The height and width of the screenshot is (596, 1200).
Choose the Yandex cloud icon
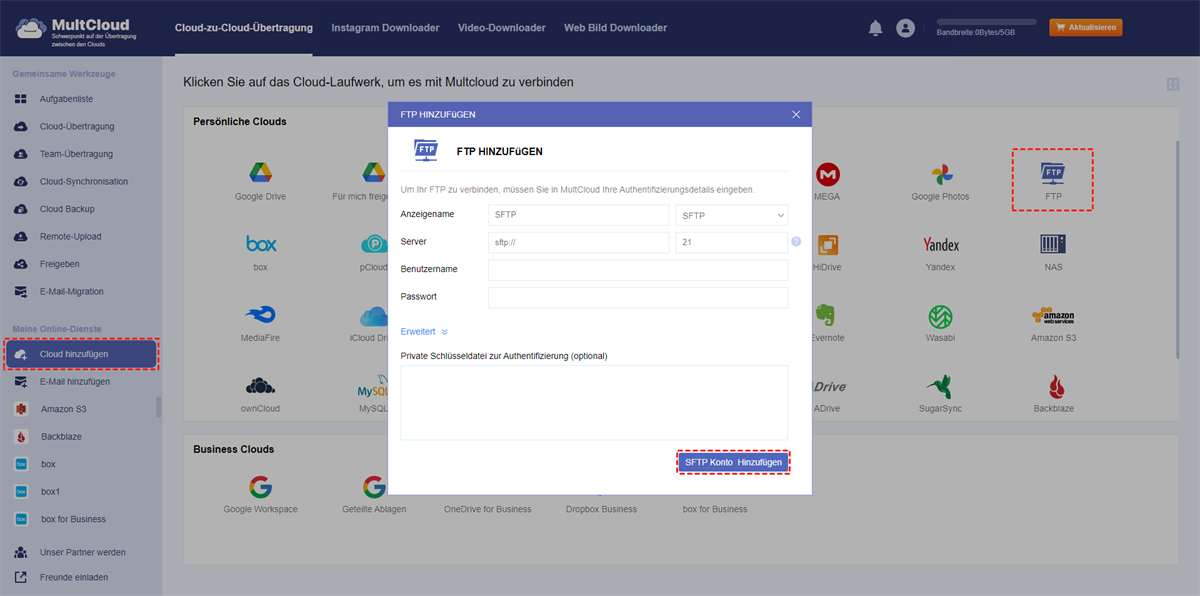click(940, 245)
